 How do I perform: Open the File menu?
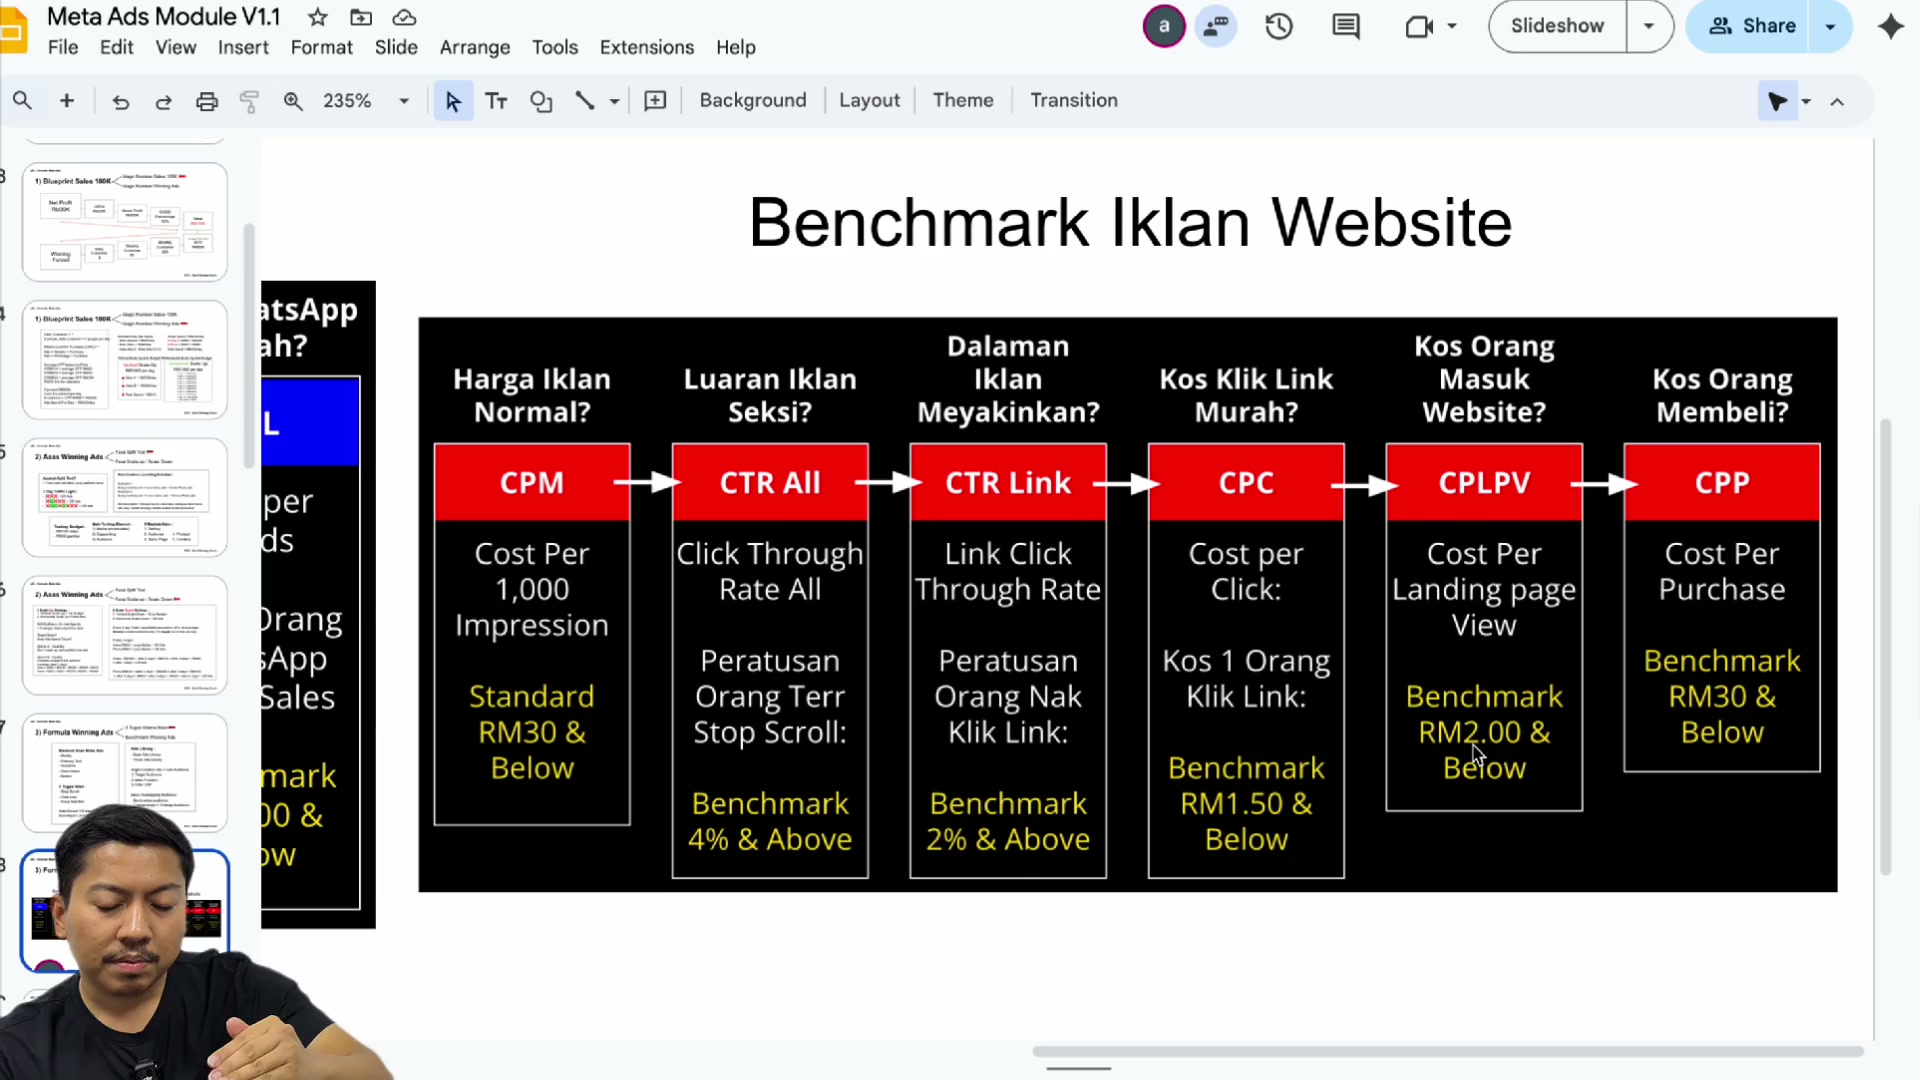point(62,47)
